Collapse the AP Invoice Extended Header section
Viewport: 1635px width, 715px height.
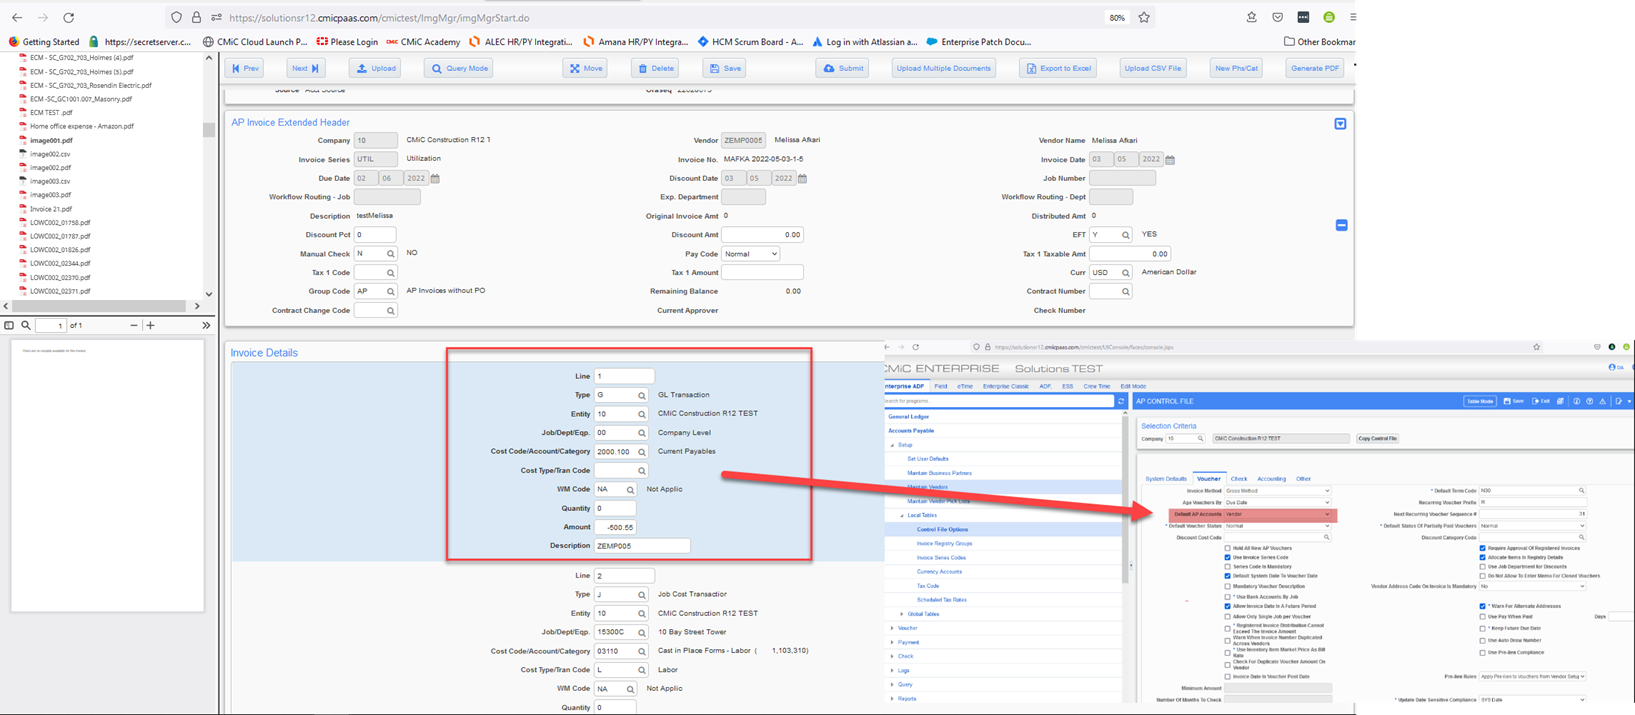pos(1340,124)
